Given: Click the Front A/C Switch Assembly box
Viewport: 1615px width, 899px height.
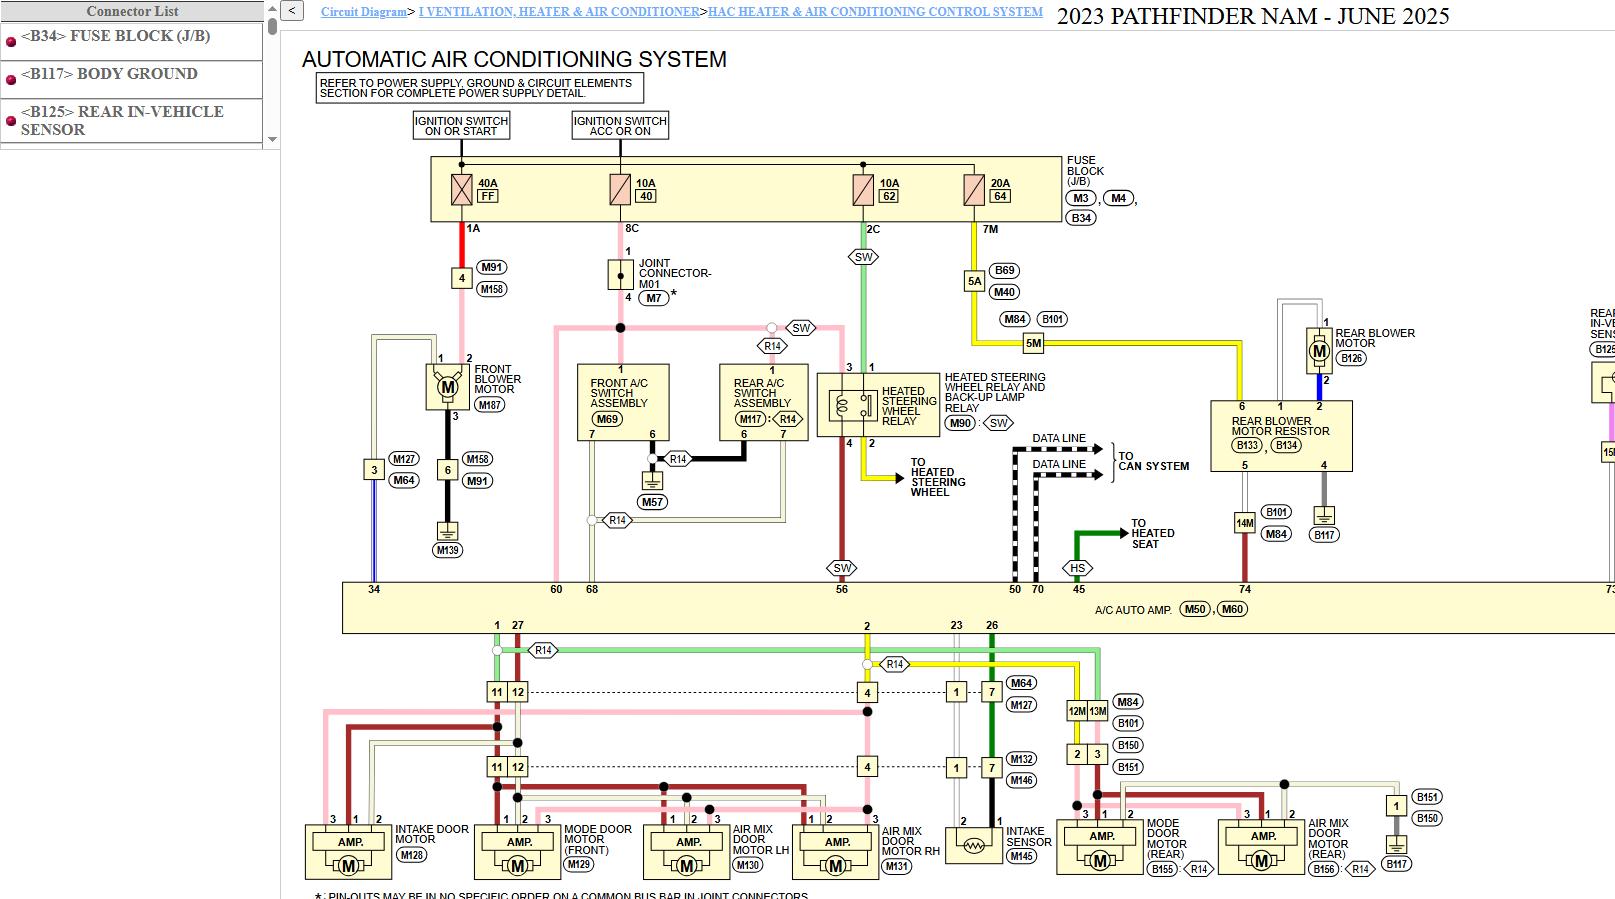Looking at the screenshot, I should tap(623, 402).
